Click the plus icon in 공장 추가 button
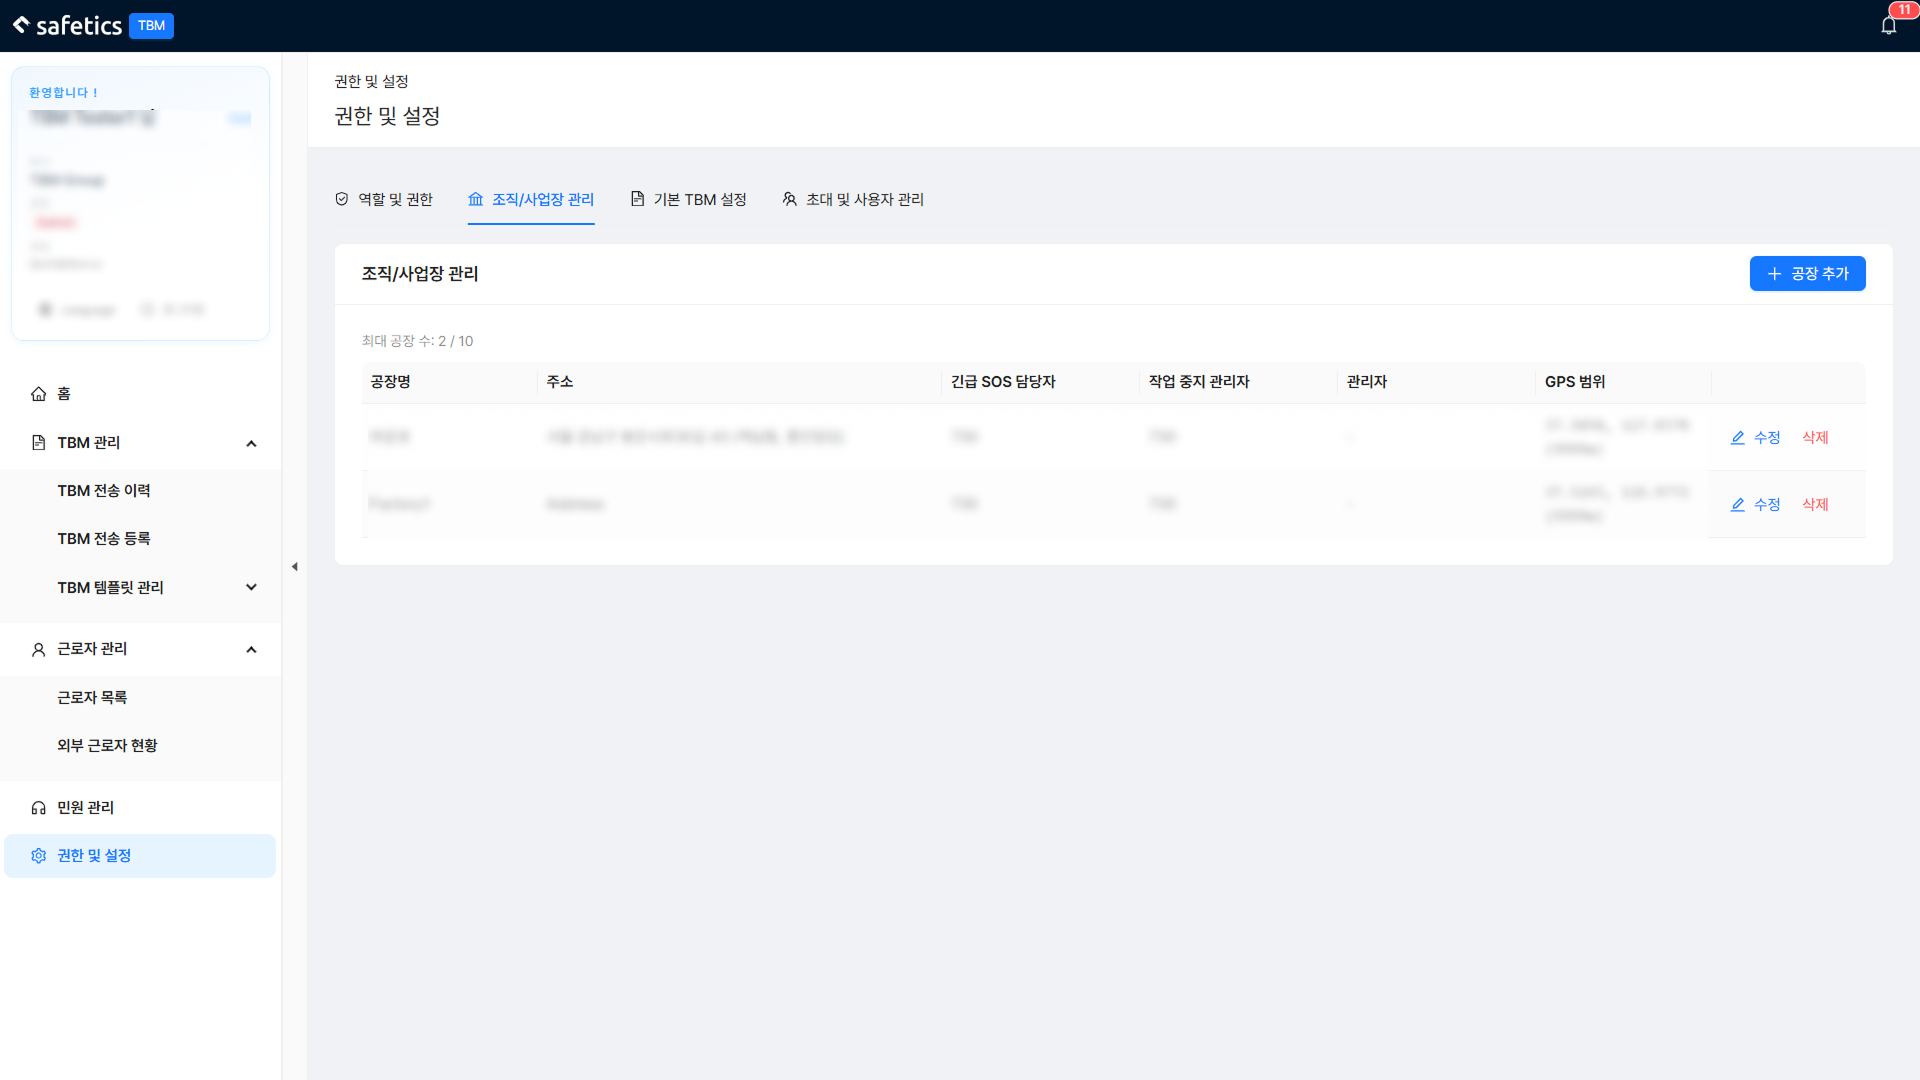 [1774, 274]
